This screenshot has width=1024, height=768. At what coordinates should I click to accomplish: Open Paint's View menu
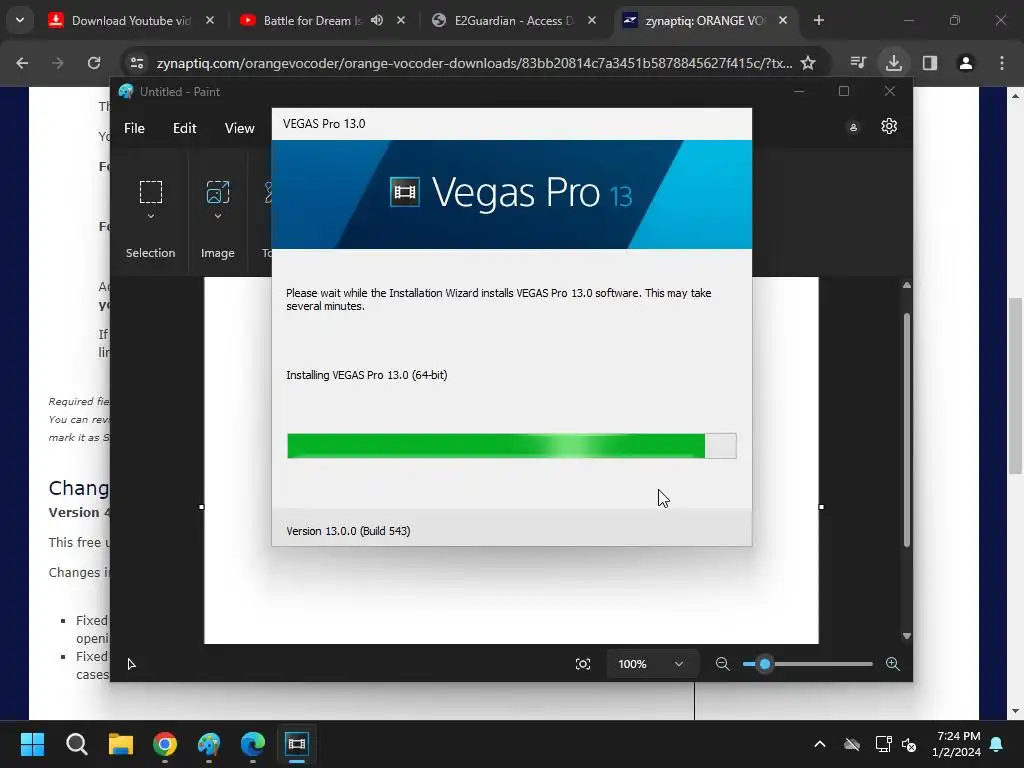pyautogui.click(x=240, y=128)
